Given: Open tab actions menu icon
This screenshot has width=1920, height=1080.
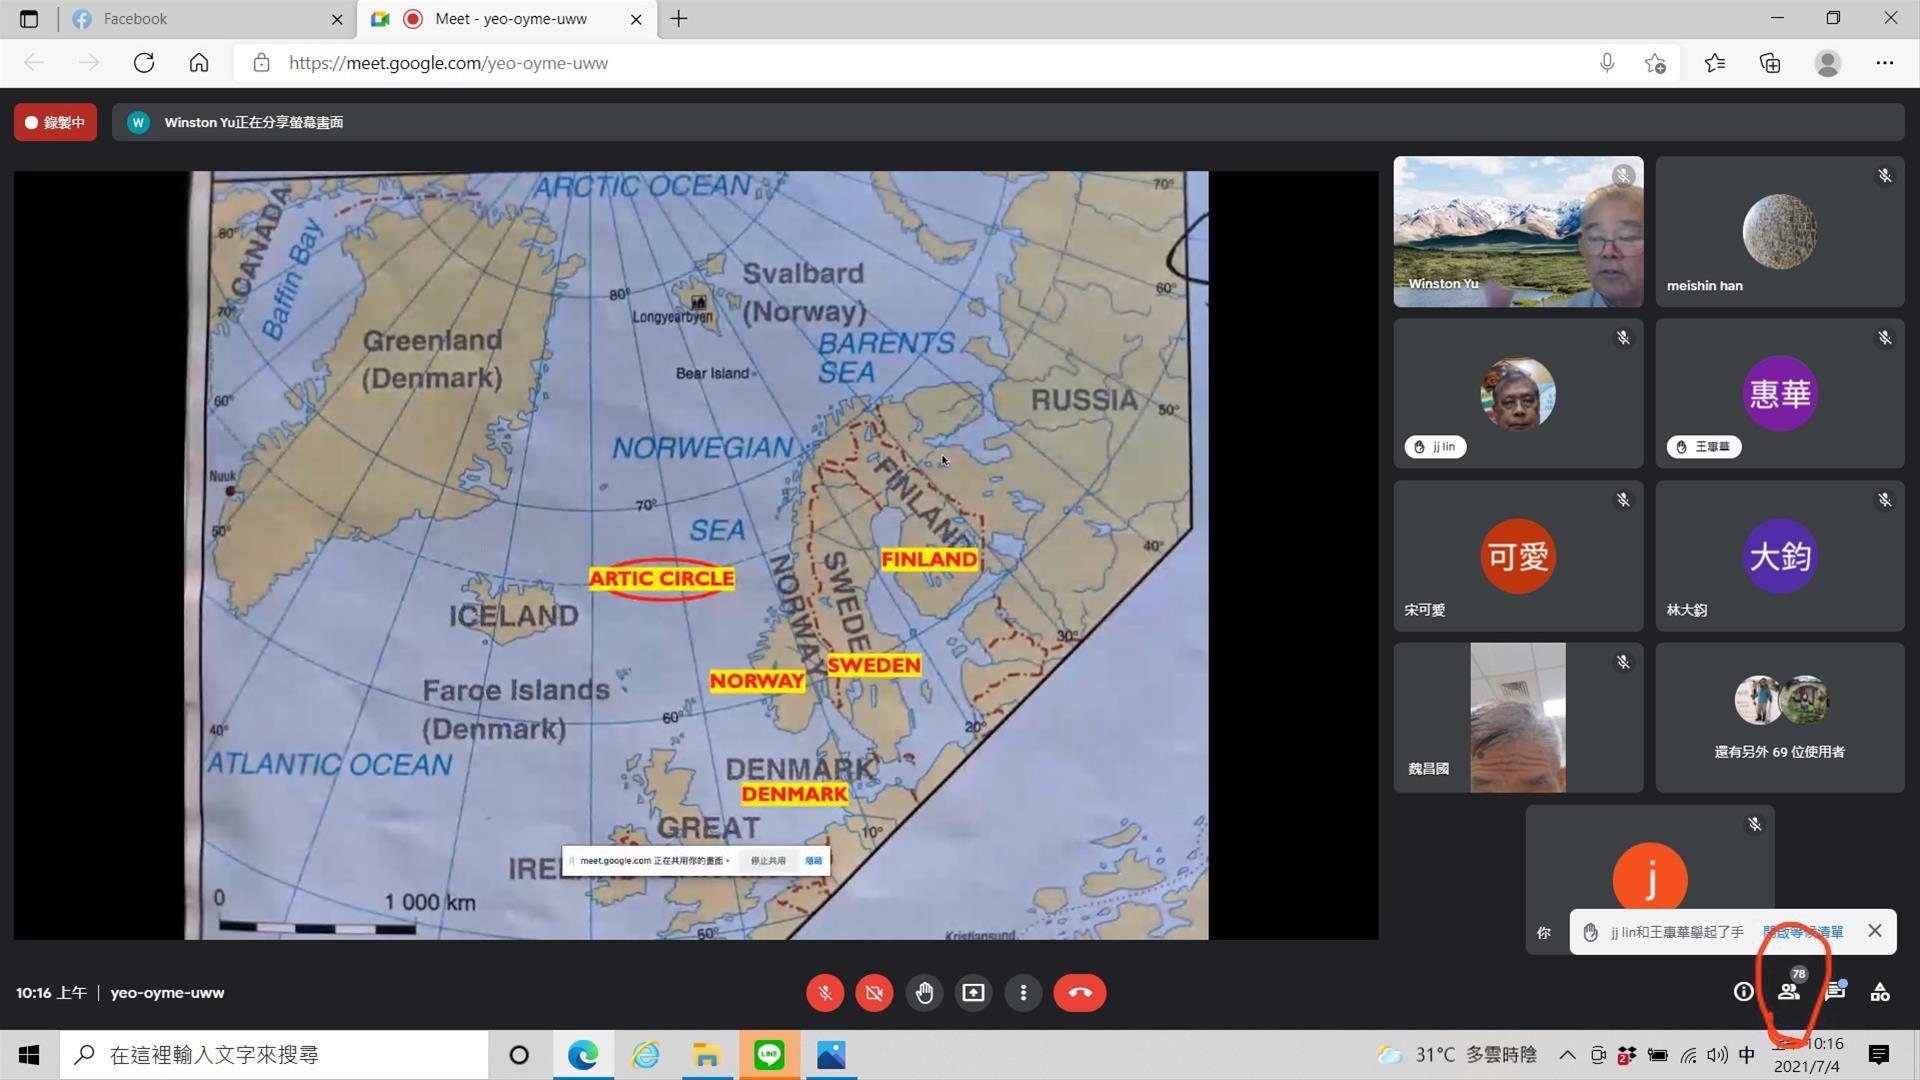Looking at the screenshot, I should (28, 19).
